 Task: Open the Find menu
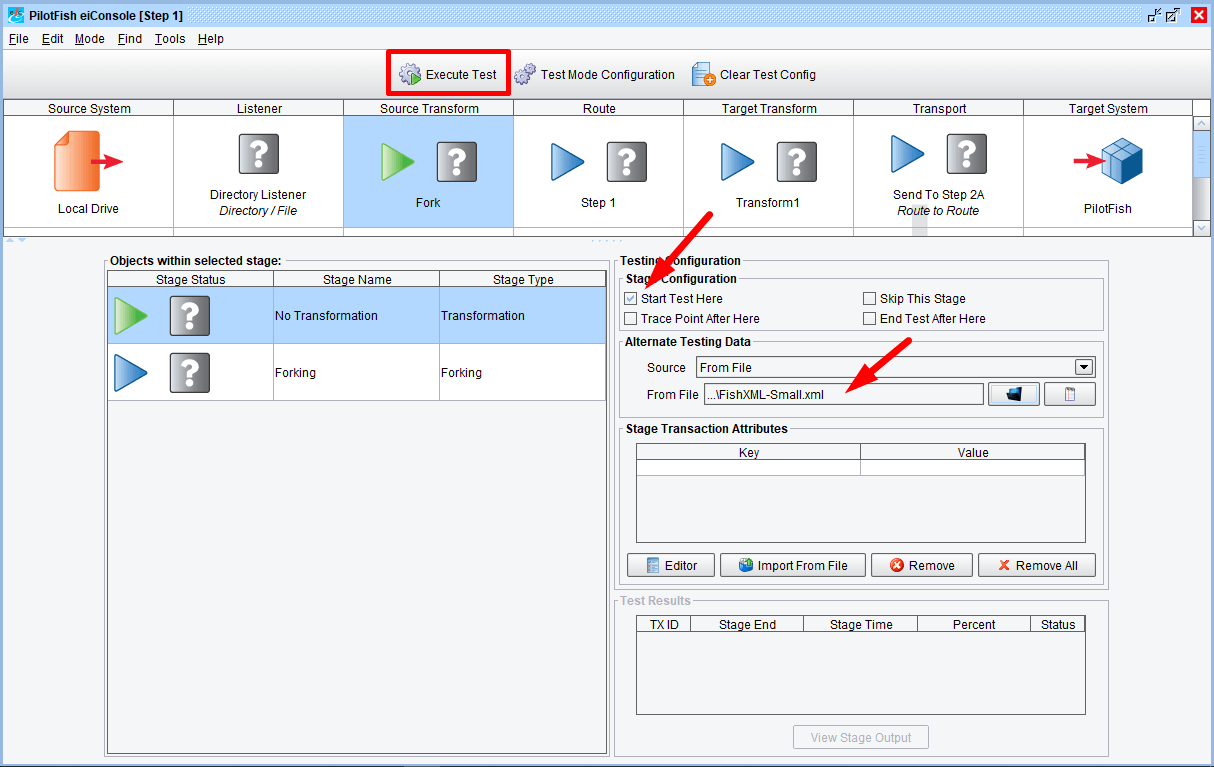130,39
